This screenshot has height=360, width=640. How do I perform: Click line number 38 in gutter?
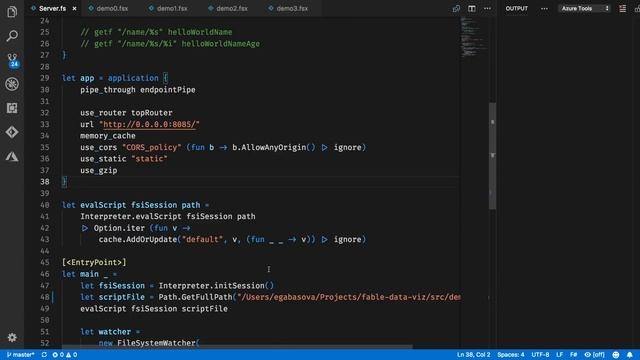click(x=45, y=182)
